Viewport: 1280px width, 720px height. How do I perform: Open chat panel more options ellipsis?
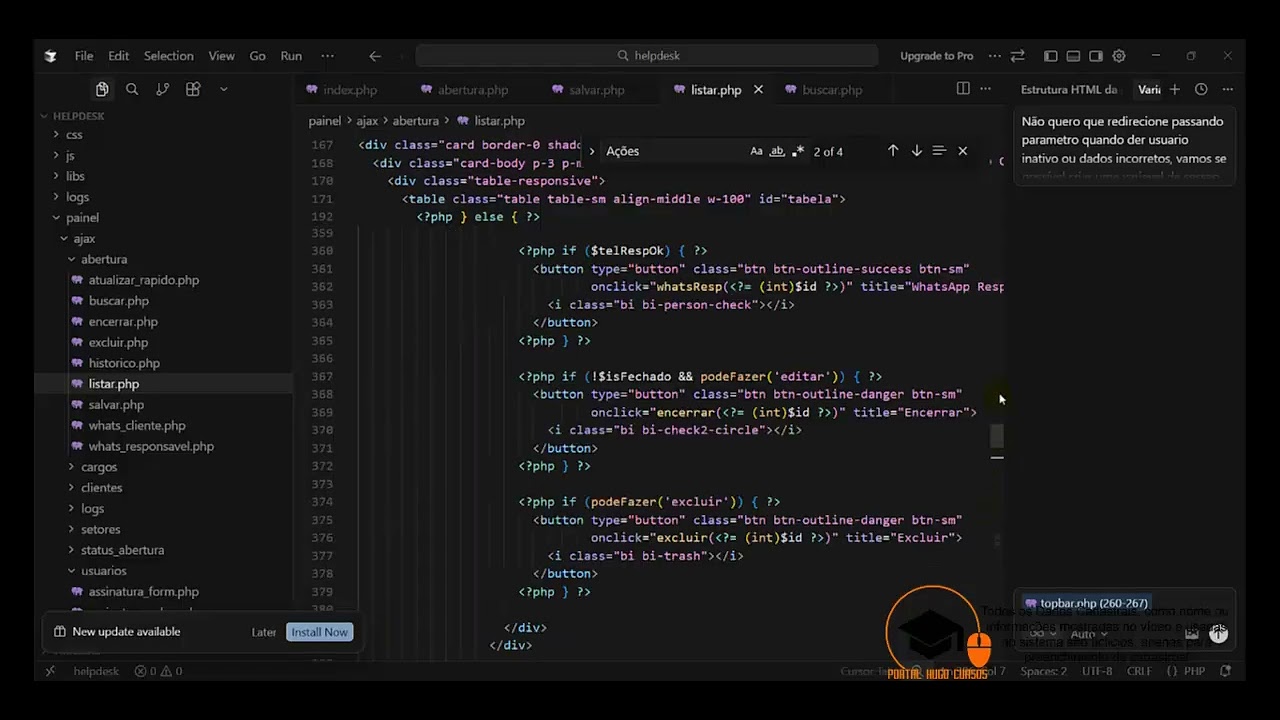coord(1227,89)
